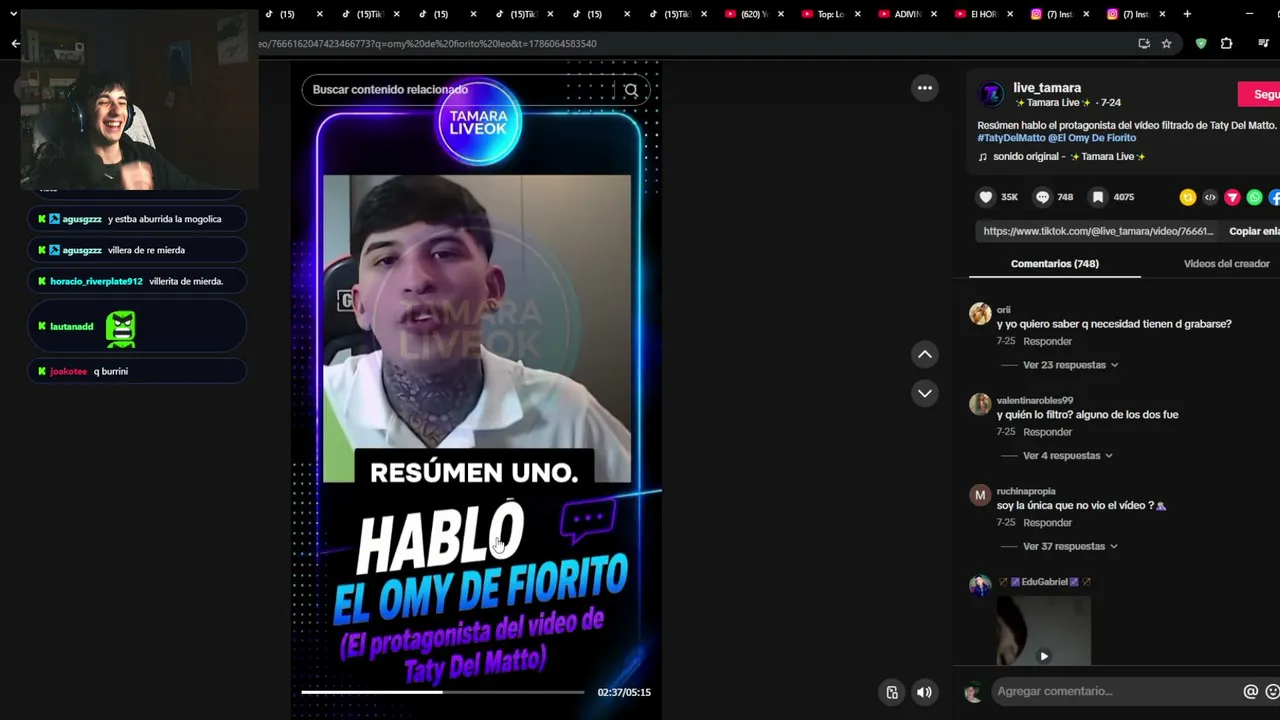Click the live_tamara profile avatar
This screenshot has width=1280, height=720.
point(991,94)
